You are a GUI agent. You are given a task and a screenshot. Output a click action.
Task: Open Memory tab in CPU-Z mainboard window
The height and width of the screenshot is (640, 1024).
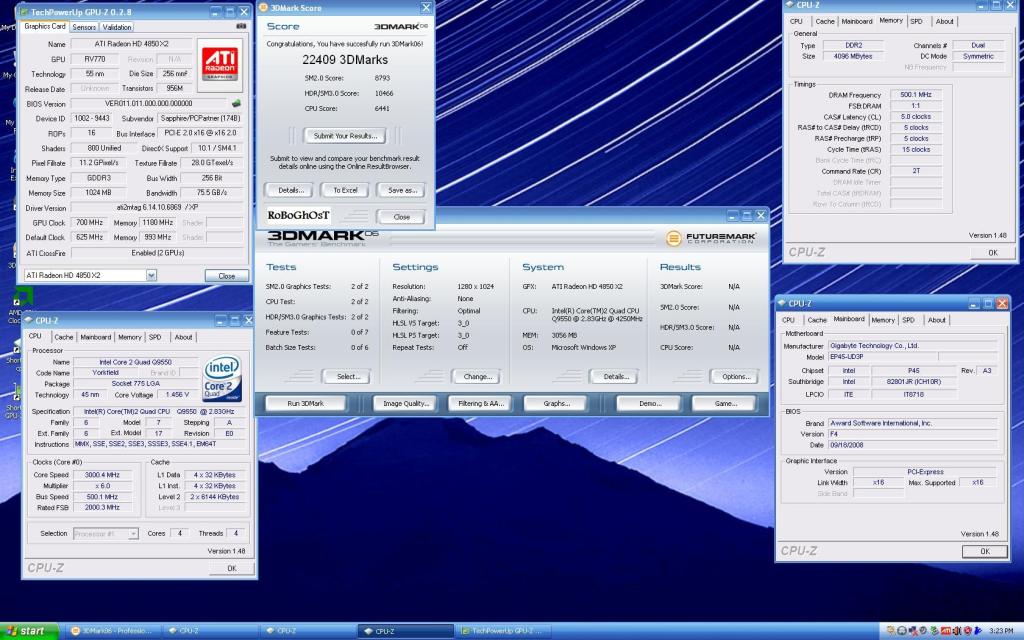[882, 320]
